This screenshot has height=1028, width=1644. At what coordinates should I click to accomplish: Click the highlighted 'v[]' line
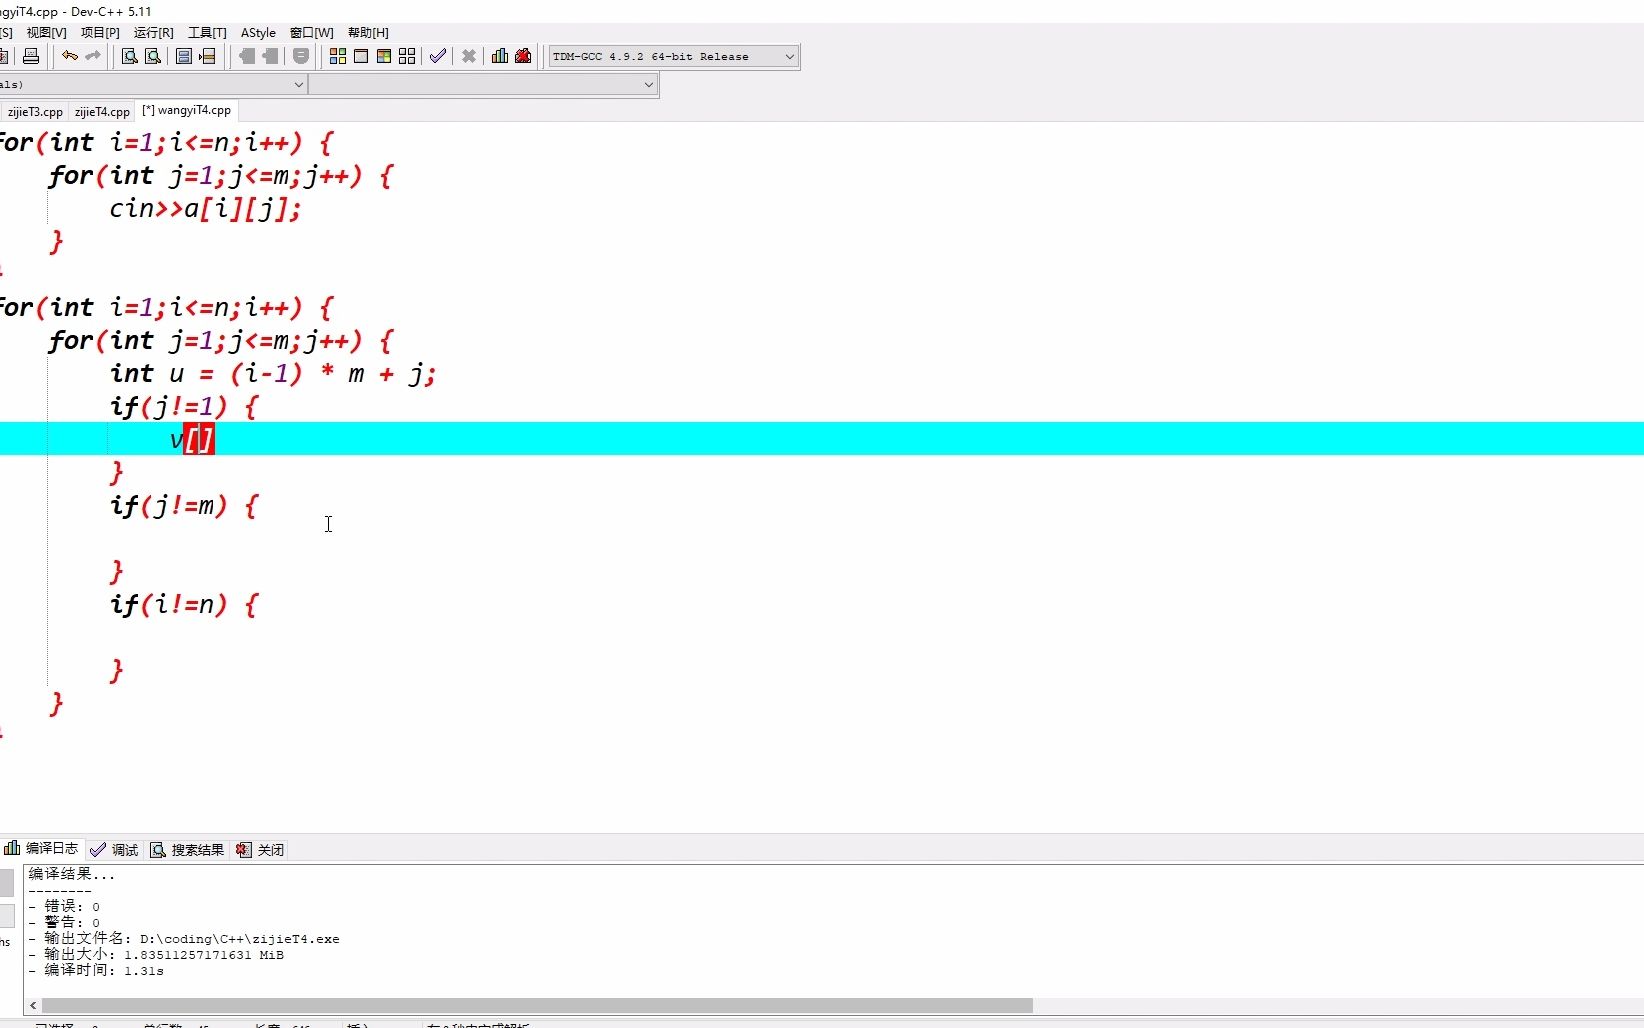click(x=822, y=439)
